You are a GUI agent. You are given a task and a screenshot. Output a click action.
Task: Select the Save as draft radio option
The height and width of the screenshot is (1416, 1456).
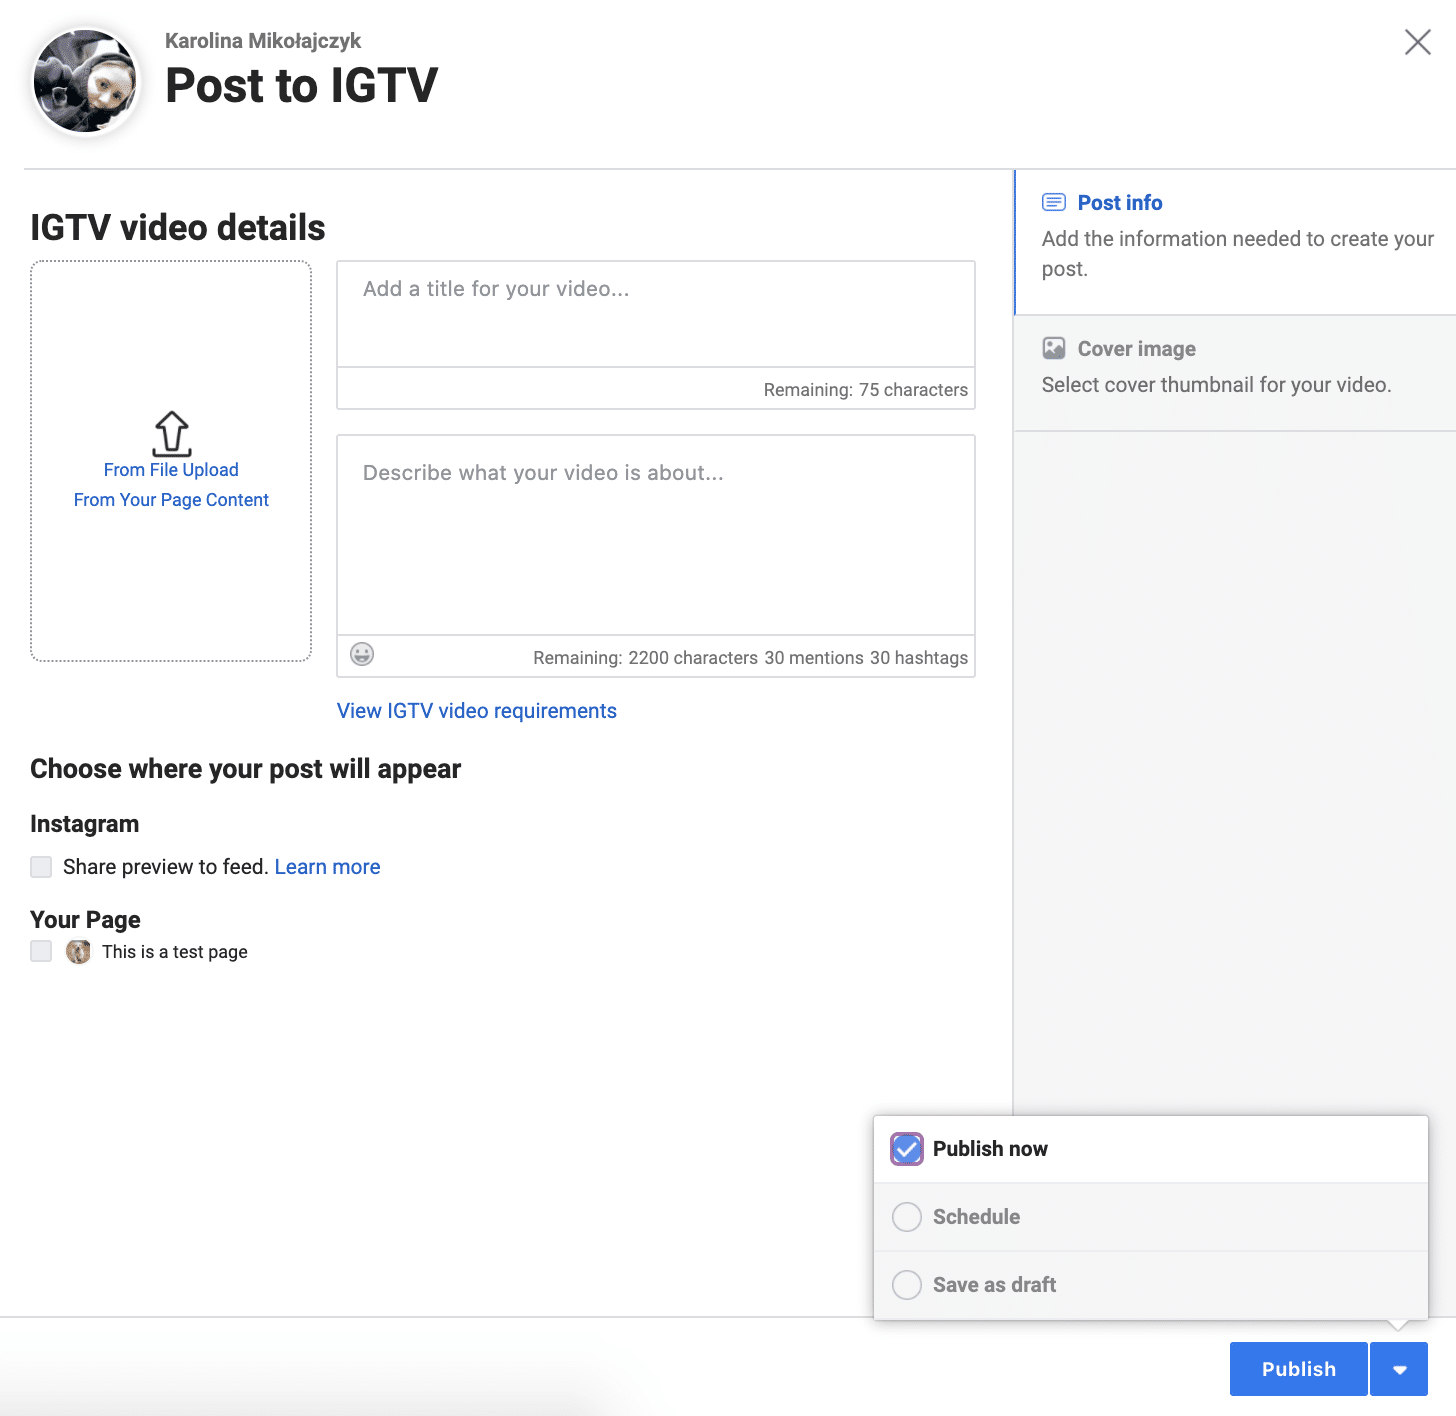(907, 1285)
